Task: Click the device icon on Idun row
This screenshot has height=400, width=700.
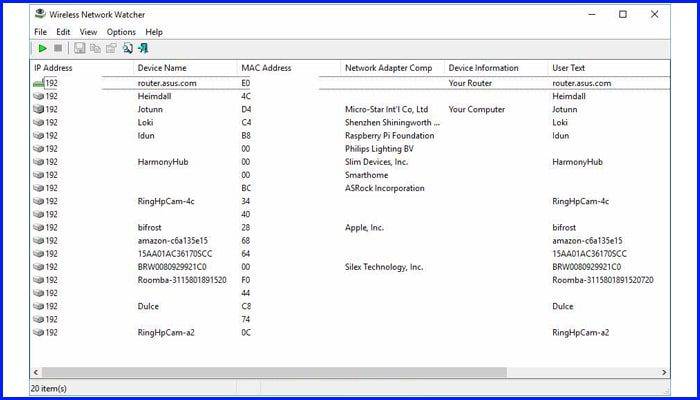Action: pos(38,136)
